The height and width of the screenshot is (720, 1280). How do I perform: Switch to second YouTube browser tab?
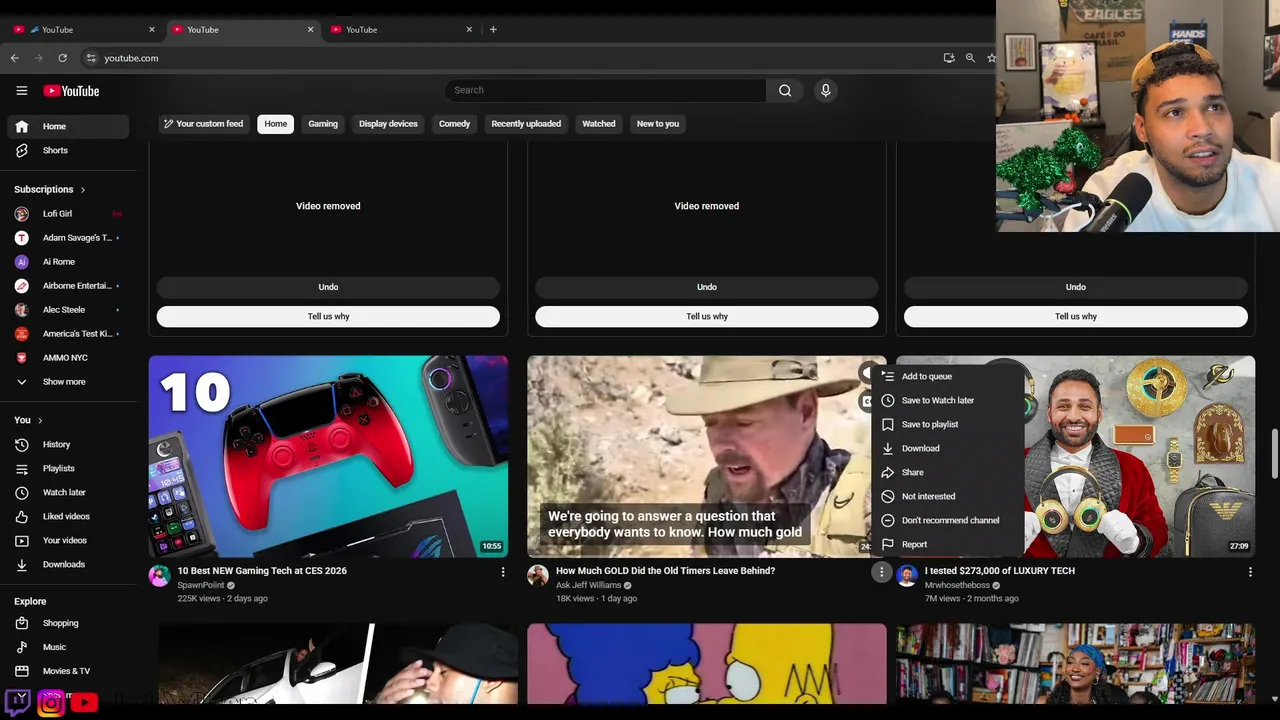(240, 30)
